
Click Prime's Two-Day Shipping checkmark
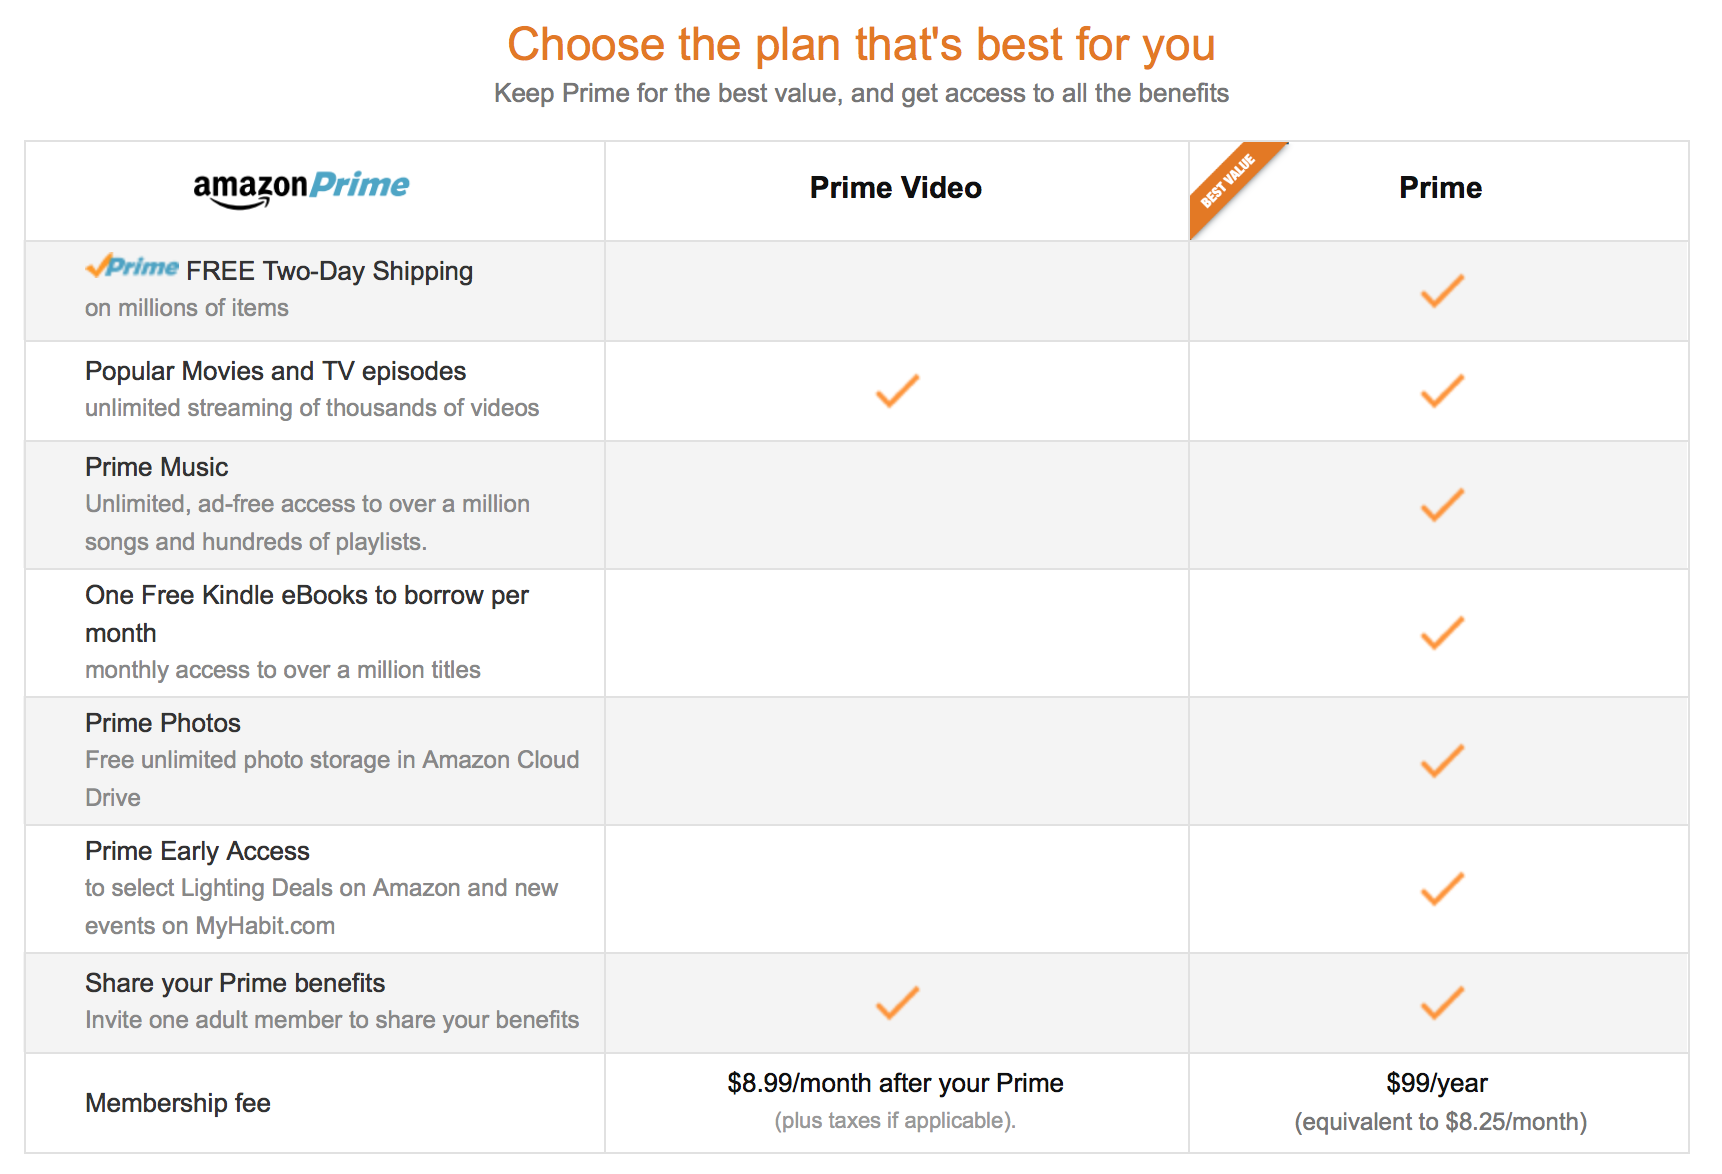click(x=1442, y=291)
